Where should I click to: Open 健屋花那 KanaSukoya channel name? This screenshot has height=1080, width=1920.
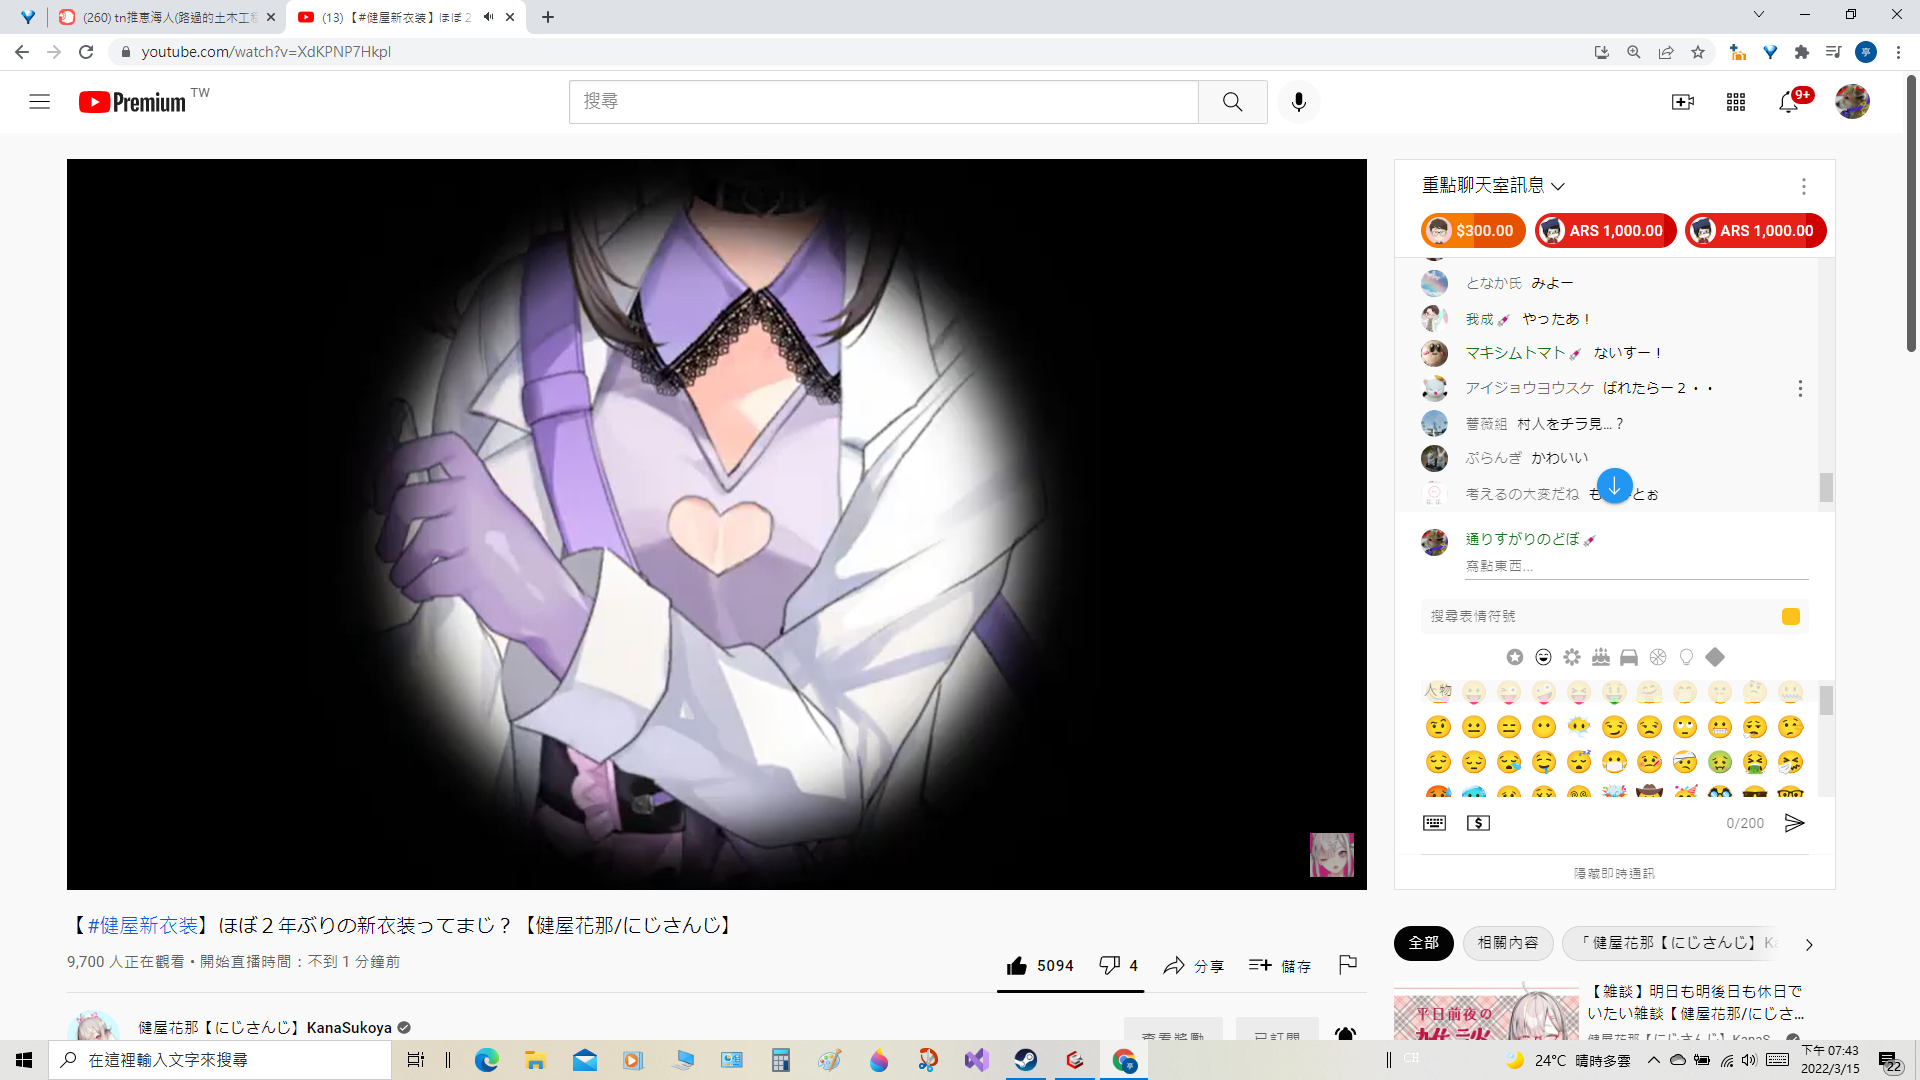[265, 1028]
